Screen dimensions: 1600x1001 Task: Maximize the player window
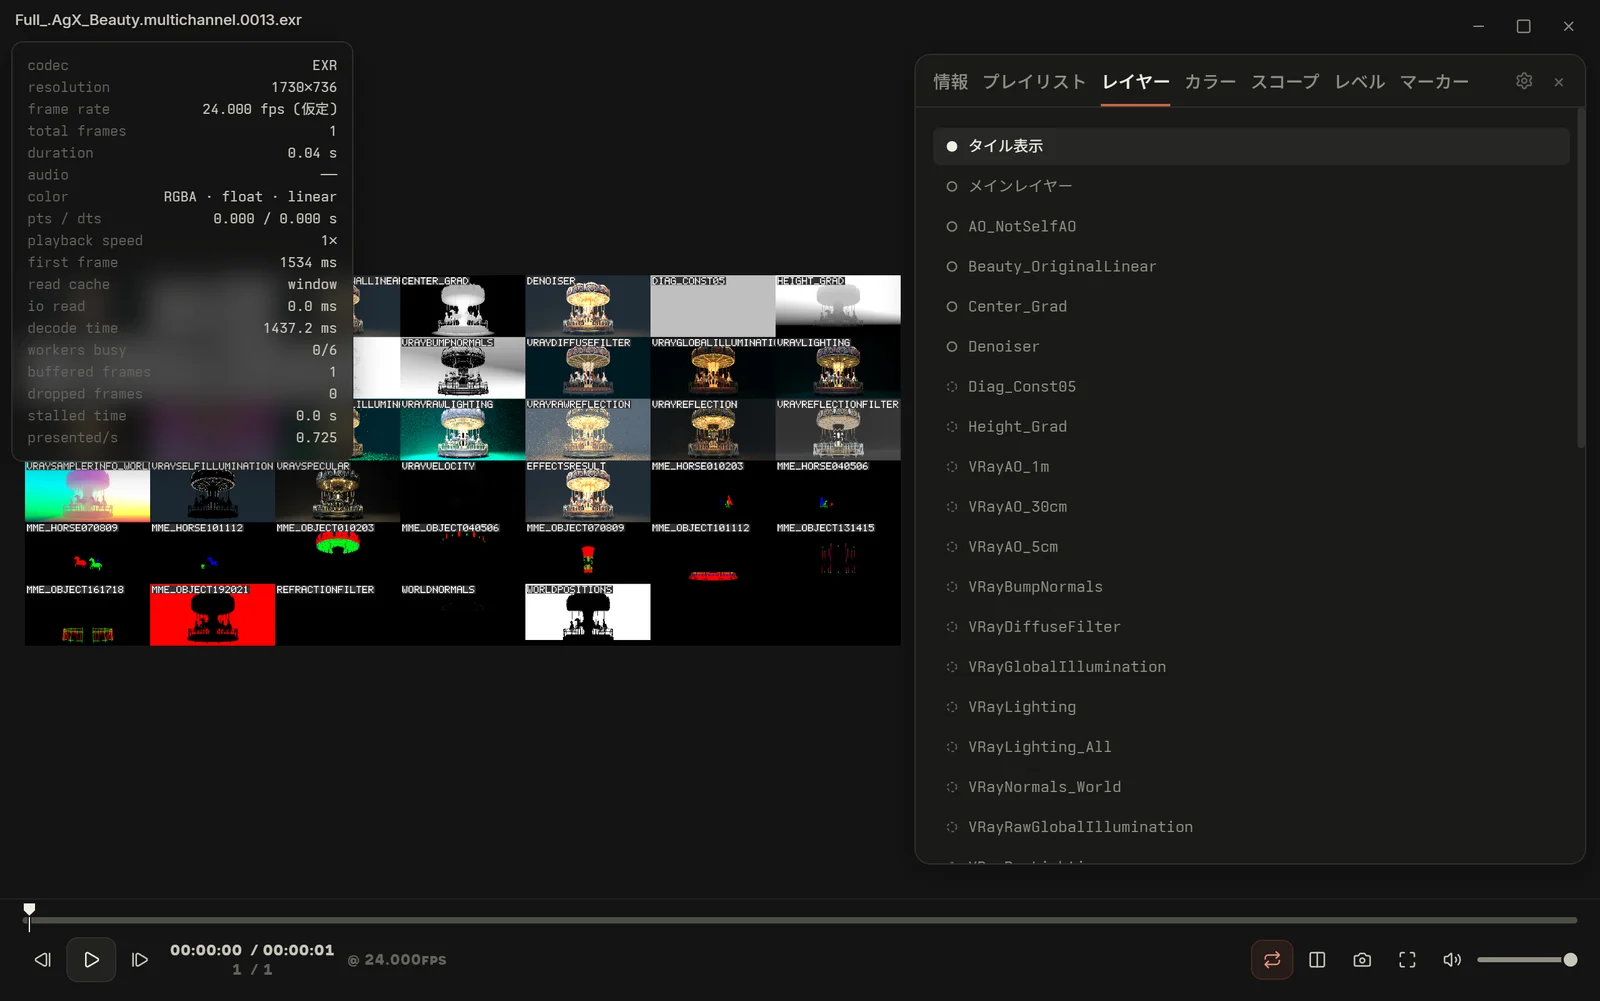(1523, 26)
